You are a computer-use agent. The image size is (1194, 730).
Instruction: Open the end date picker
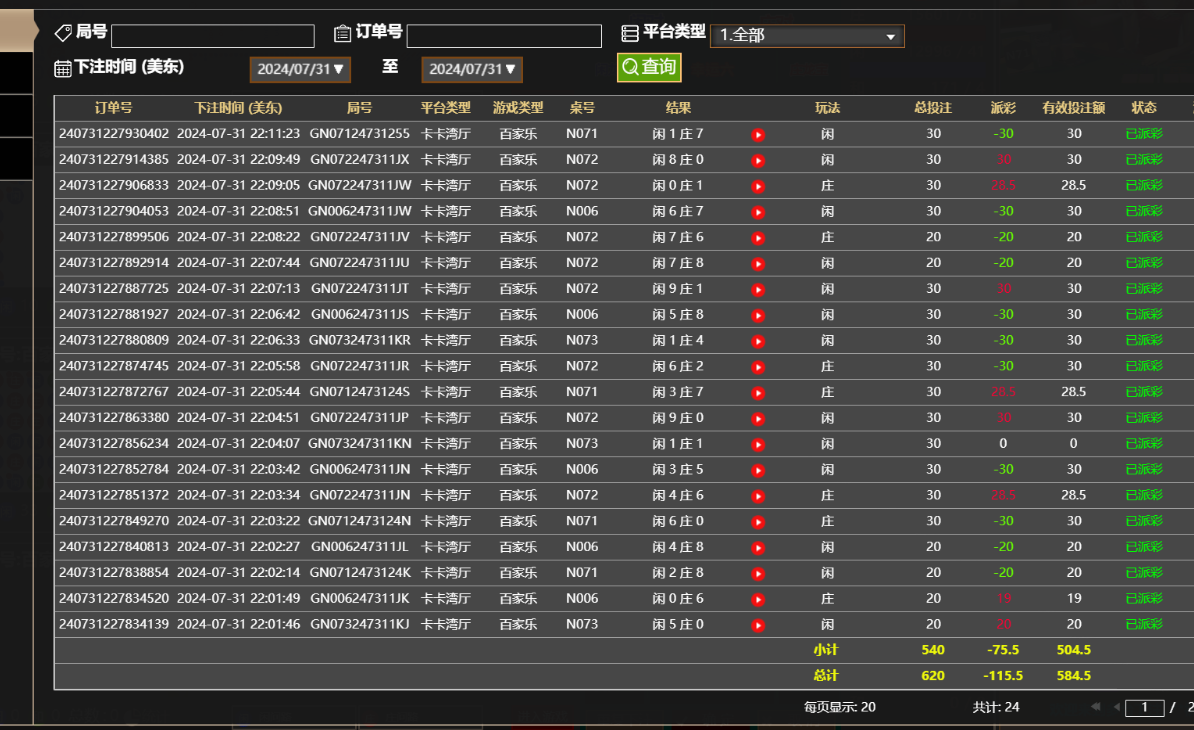pos(472,69)
